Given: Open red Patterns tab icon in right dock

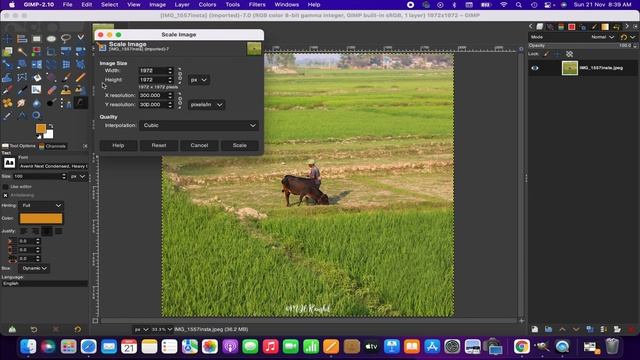Looking at the screenshot, I should coord(571,27).
